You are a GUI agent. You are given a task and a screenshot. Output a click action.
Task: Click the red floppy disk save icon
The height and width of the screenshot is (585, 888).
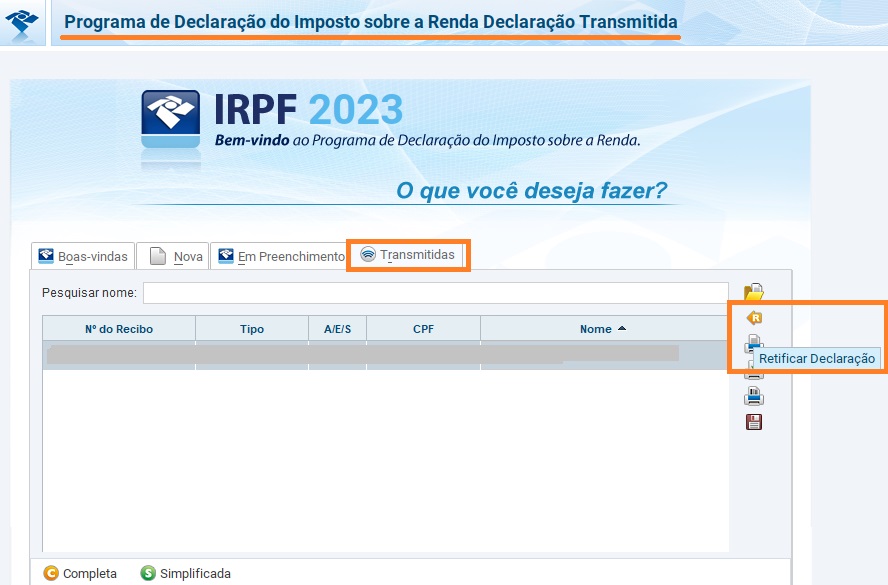[x=754, y=422]
